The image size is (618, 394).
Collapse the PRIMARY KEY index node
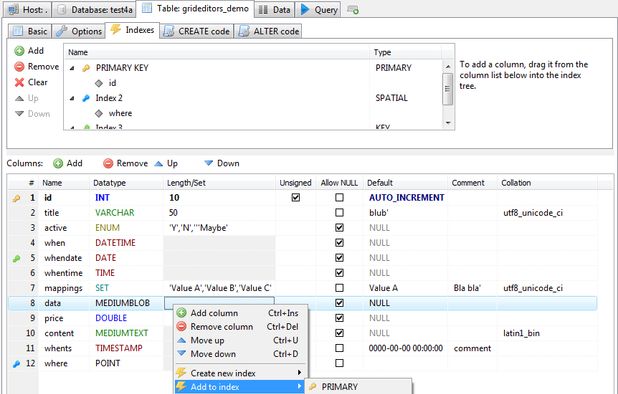pyautogui.click(x=72, y=68)
